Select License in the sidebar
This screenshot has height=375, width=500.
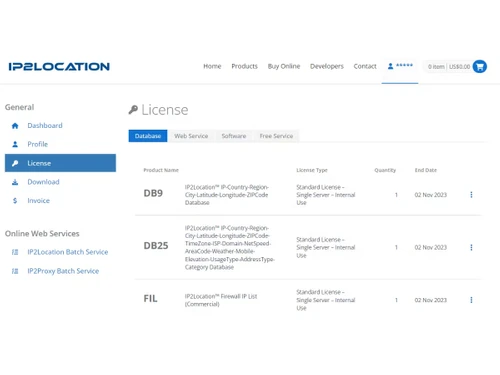(x=60, y=163)
